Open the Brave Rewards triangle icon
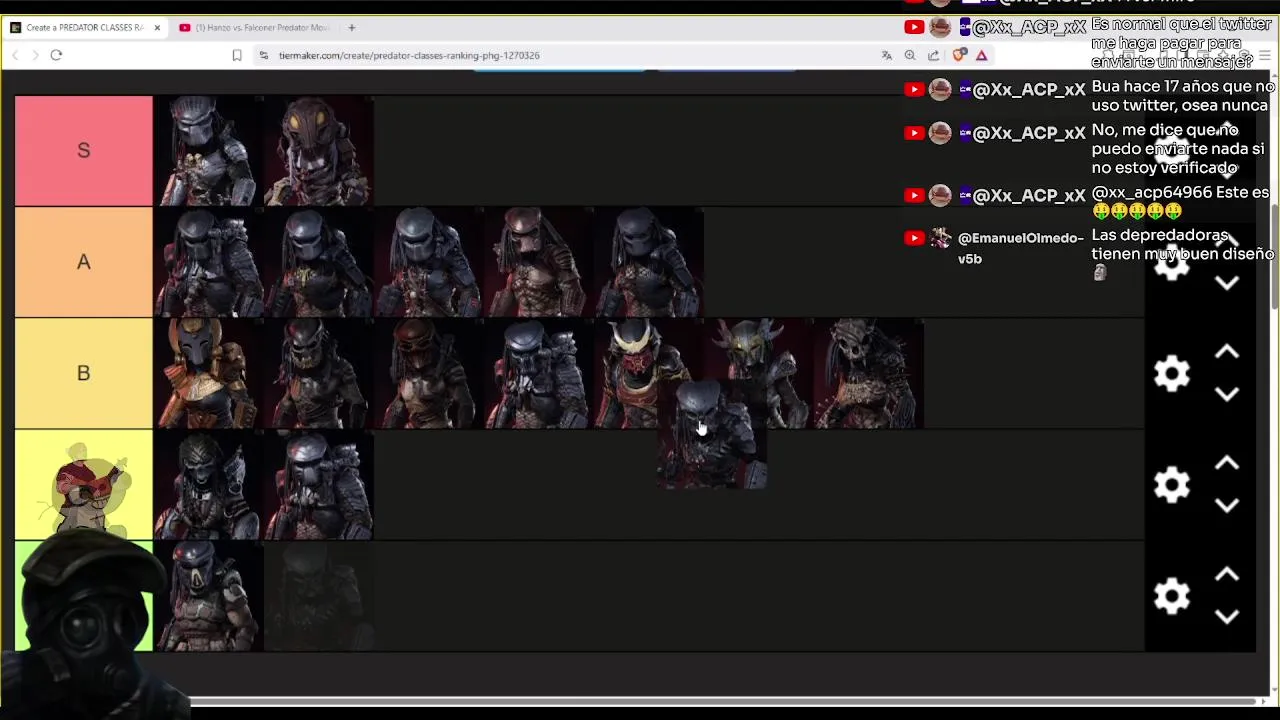 tap(982, 55)
